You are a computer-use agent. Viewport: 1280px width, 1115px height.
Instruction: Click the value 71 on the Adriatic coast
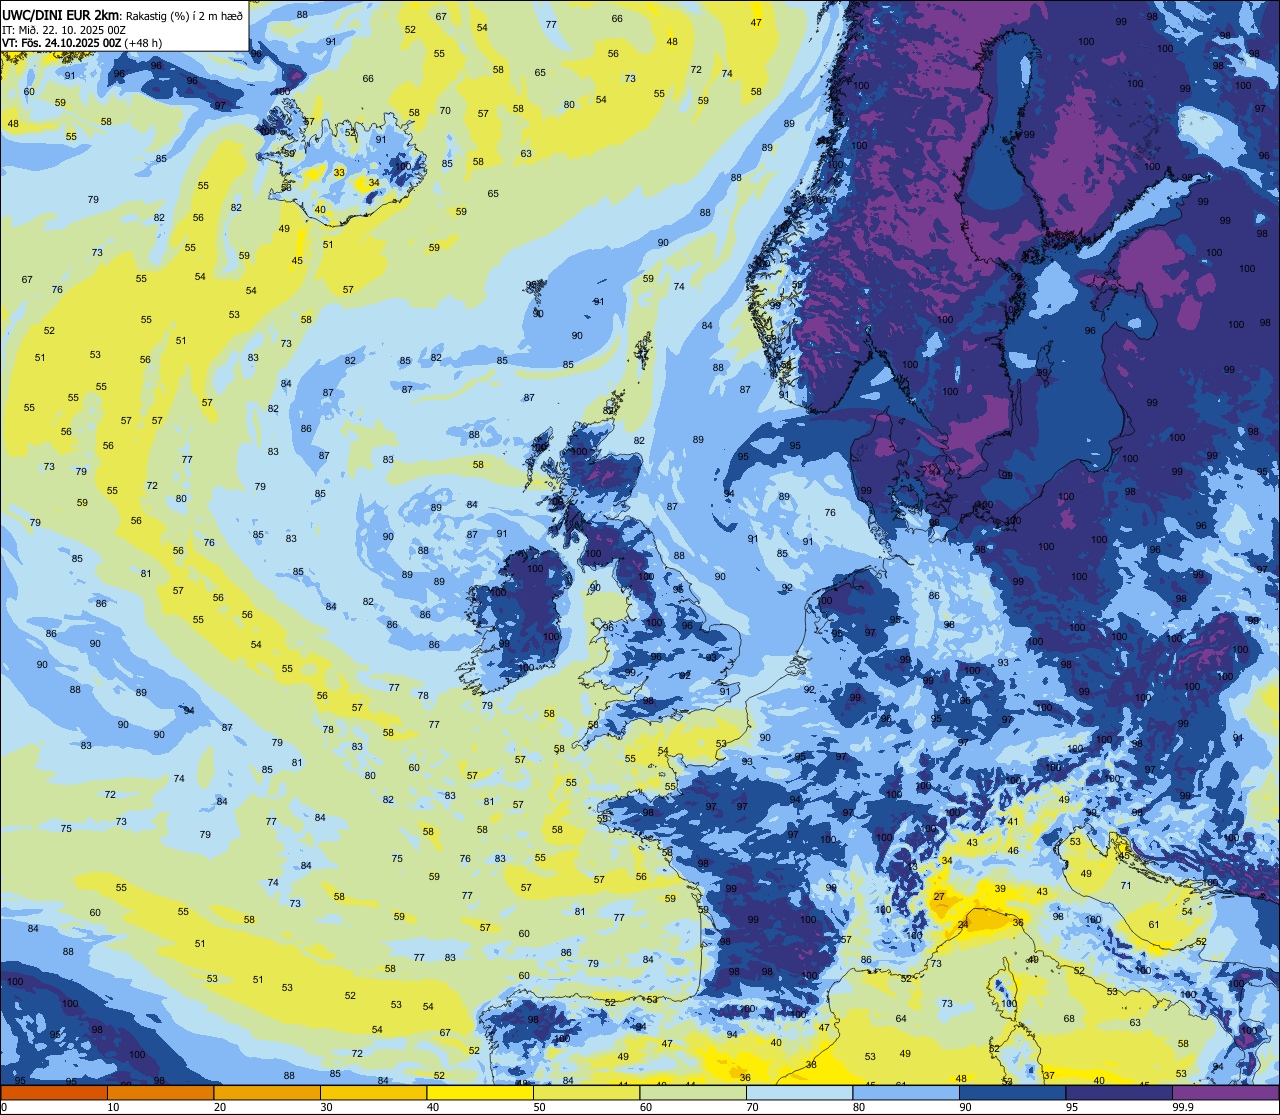coord(1126,886)
